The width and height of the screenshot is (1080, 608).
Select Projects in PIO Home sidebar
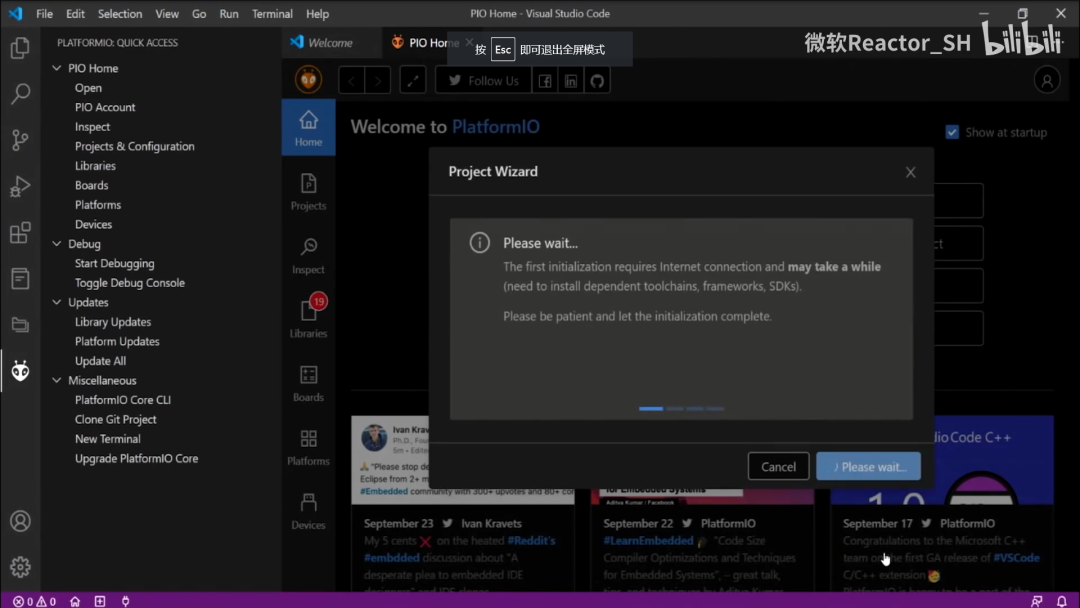[309, 191]
